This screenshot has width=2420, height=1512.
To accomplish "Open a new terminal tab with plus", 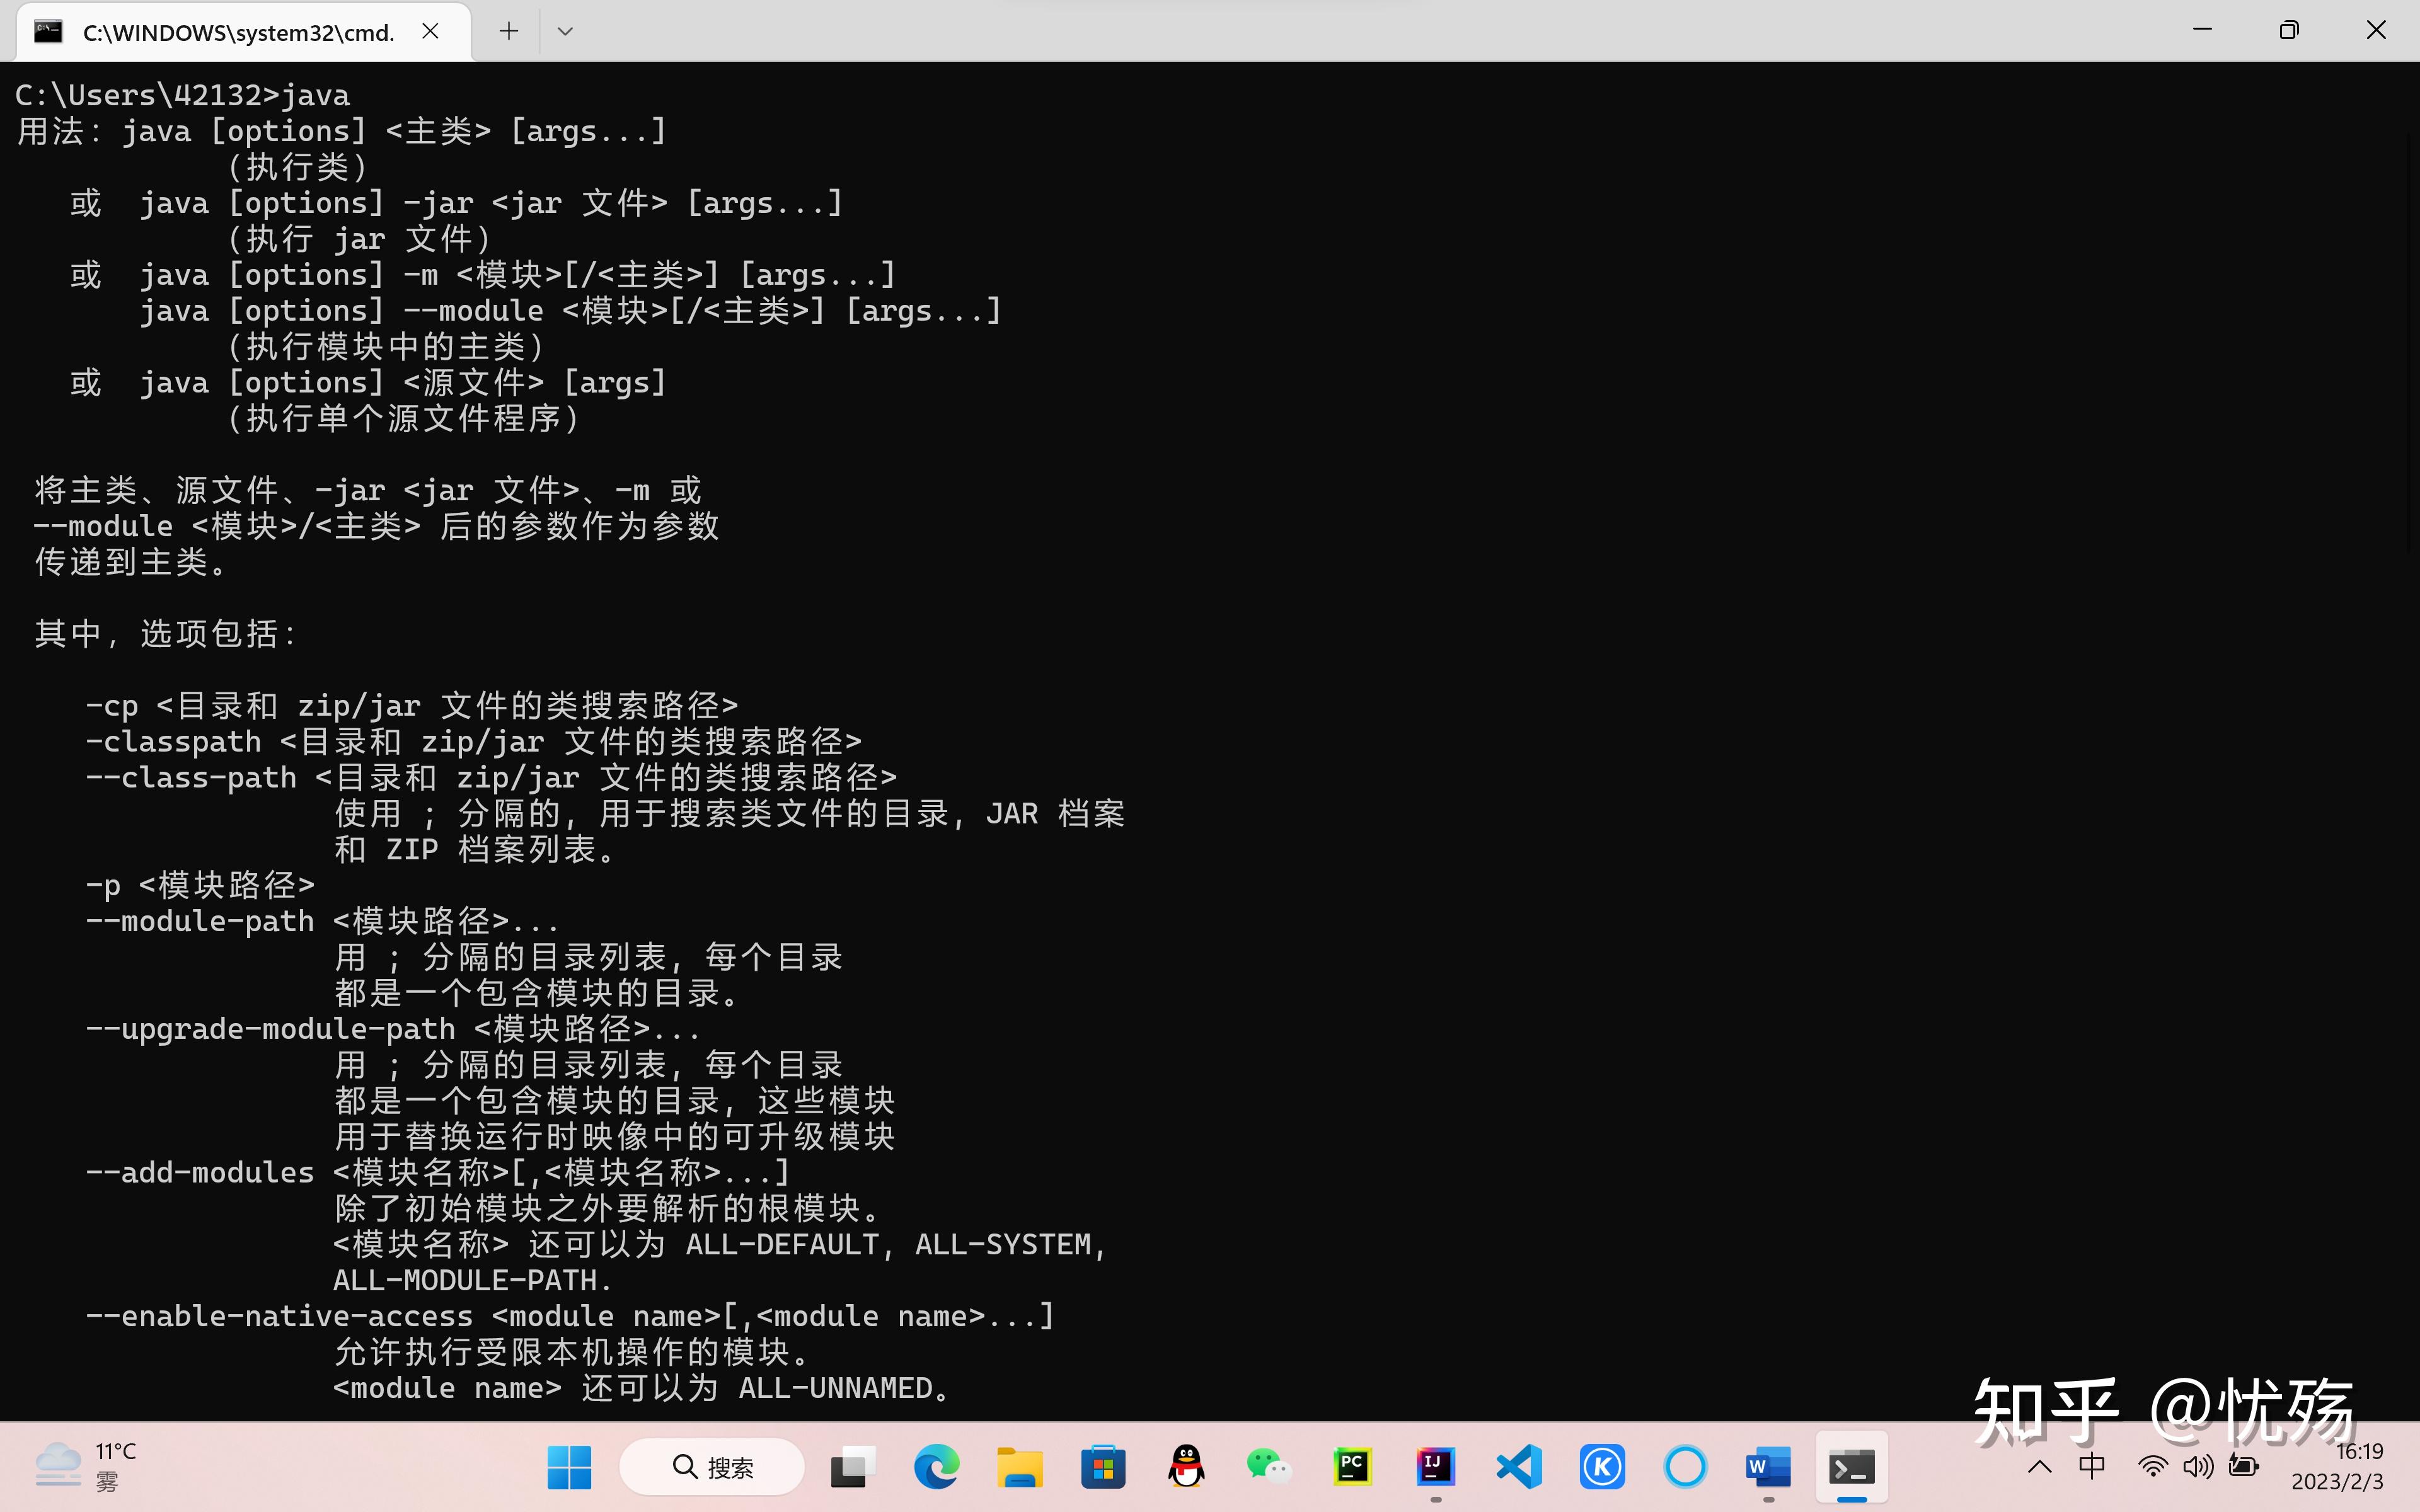I will click(x=508, y=31).
